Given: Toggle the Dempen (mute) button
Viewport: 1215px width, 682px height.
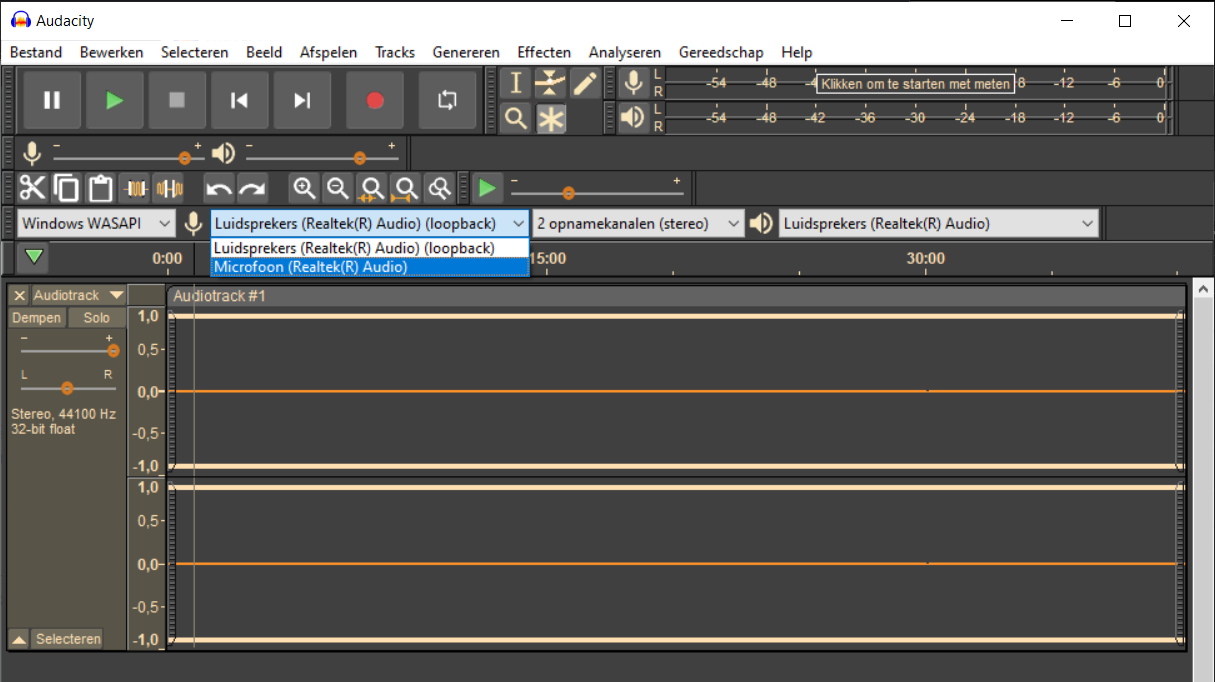Looking at the screenshot, I should [x=37, y=318].
